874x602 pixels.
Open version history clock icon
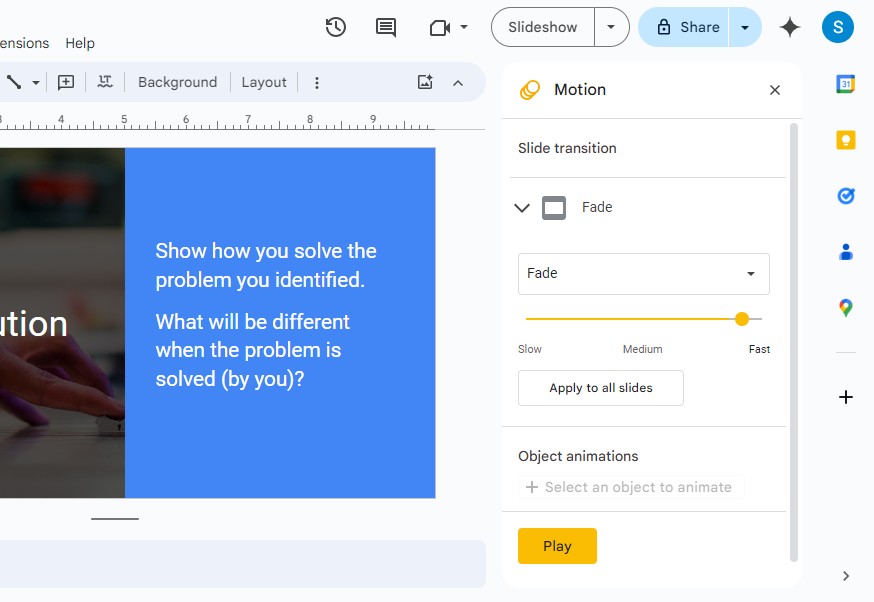click(x=336, y=27)
